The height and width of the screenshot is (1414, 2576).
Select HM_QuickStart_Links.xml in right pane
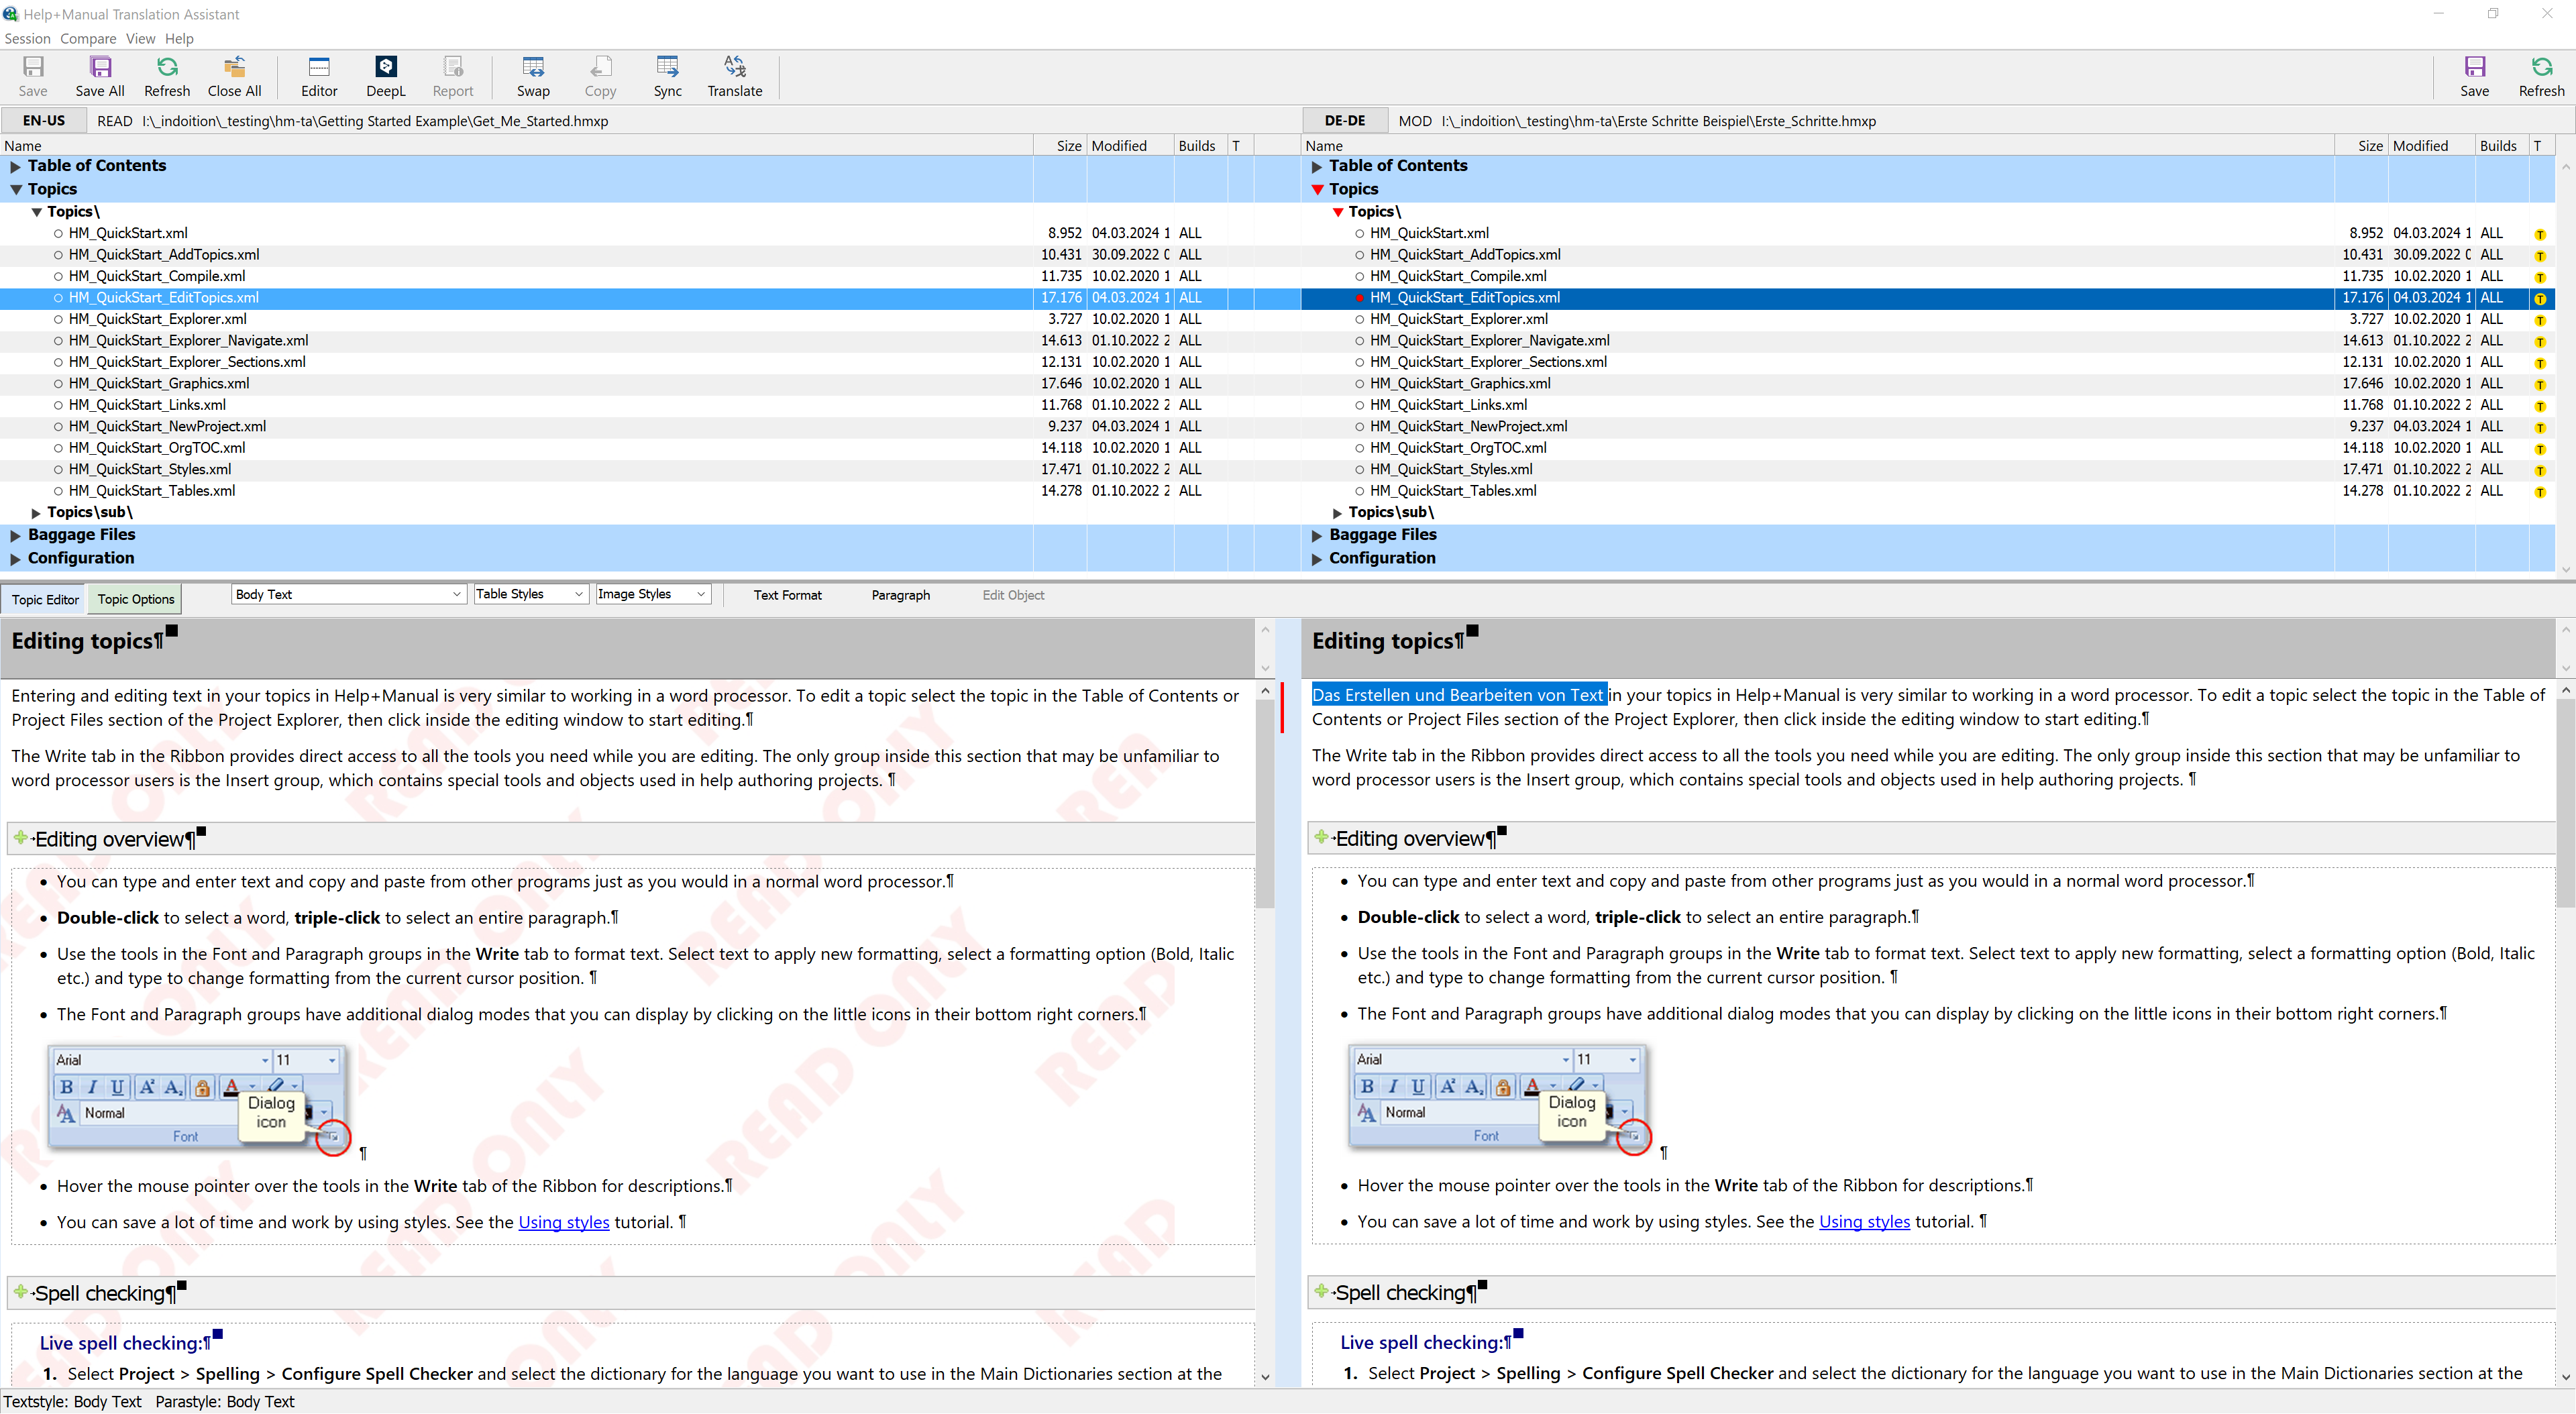tap(1448, 405)
